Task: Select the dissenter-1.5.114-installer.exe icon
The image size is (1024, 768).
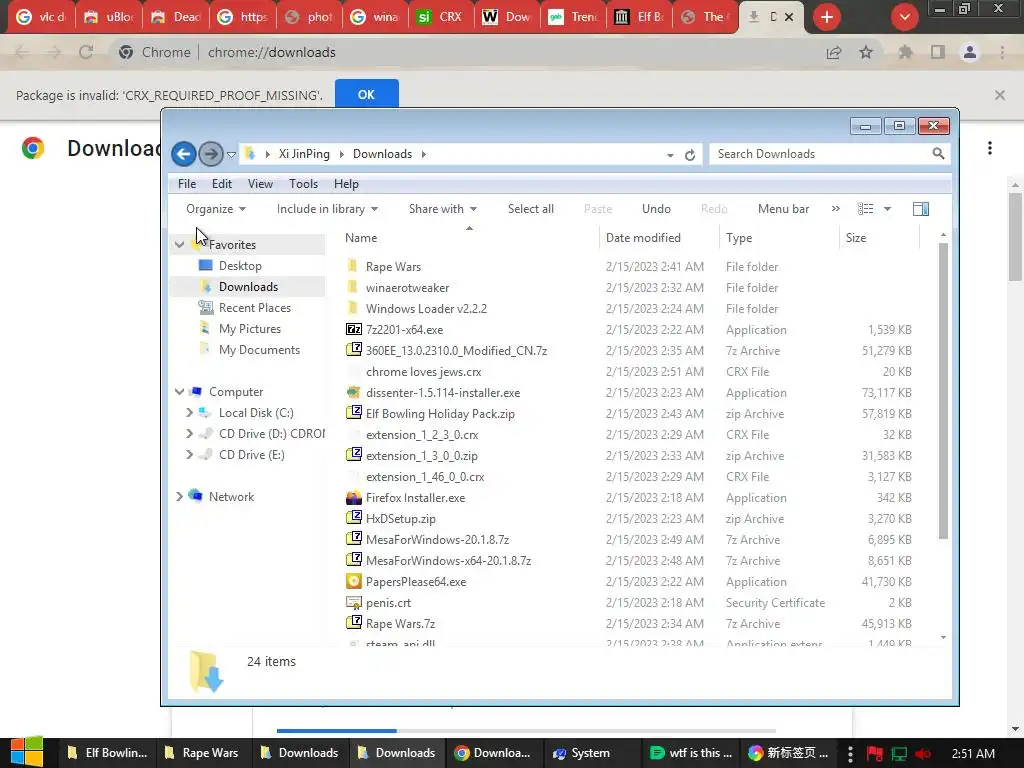Action: pos(353,392)
